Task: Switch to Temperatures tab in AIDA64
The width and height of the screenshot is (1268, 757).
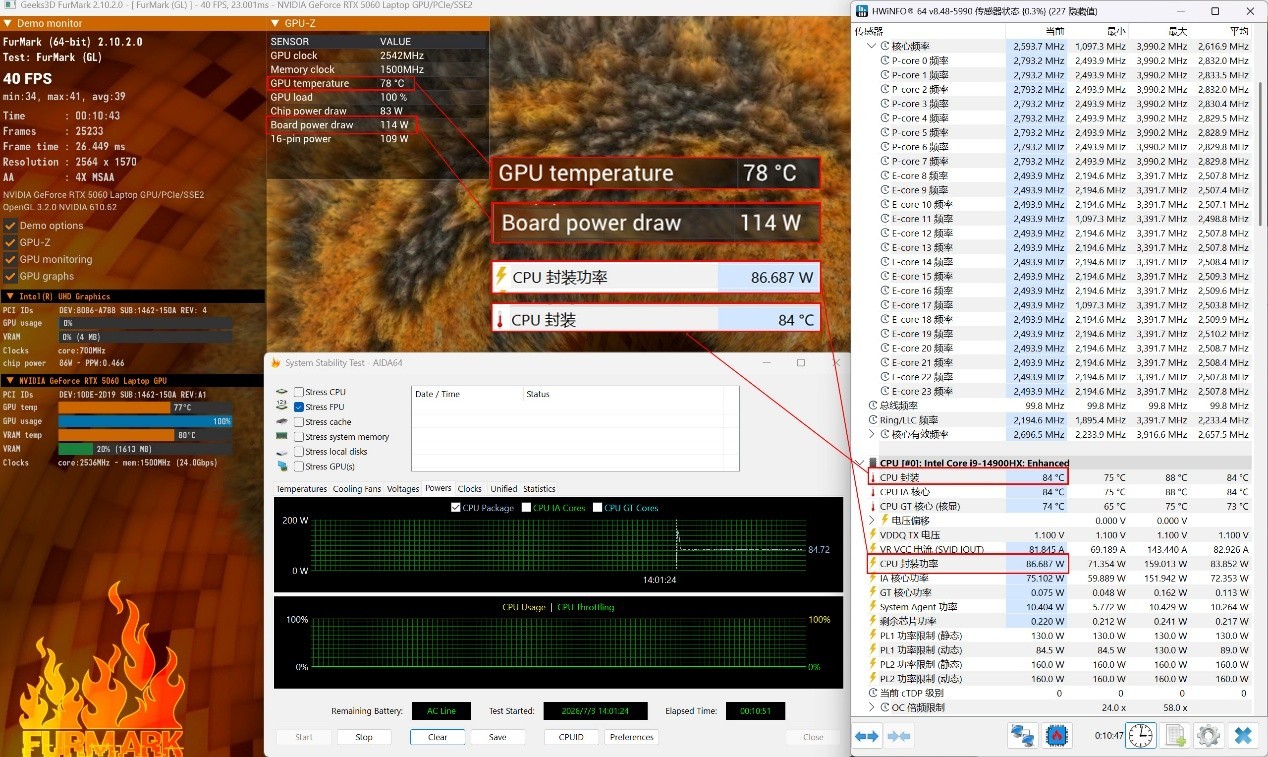Action: click(302, 489)
